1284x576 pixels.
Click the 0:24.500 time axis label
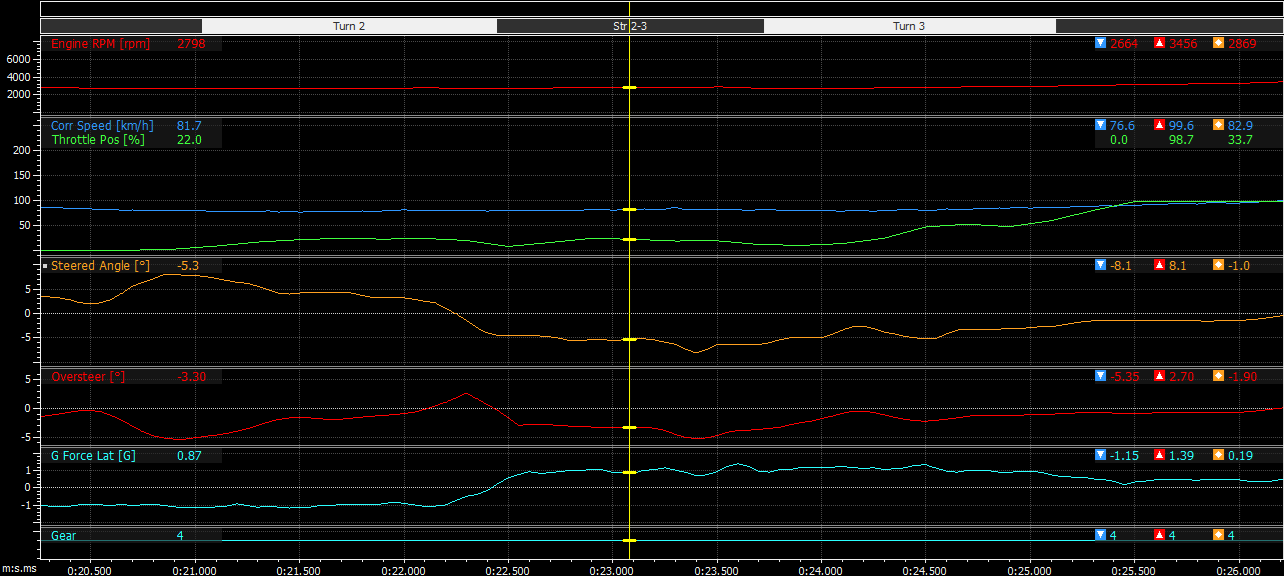[x=924, y=569]
